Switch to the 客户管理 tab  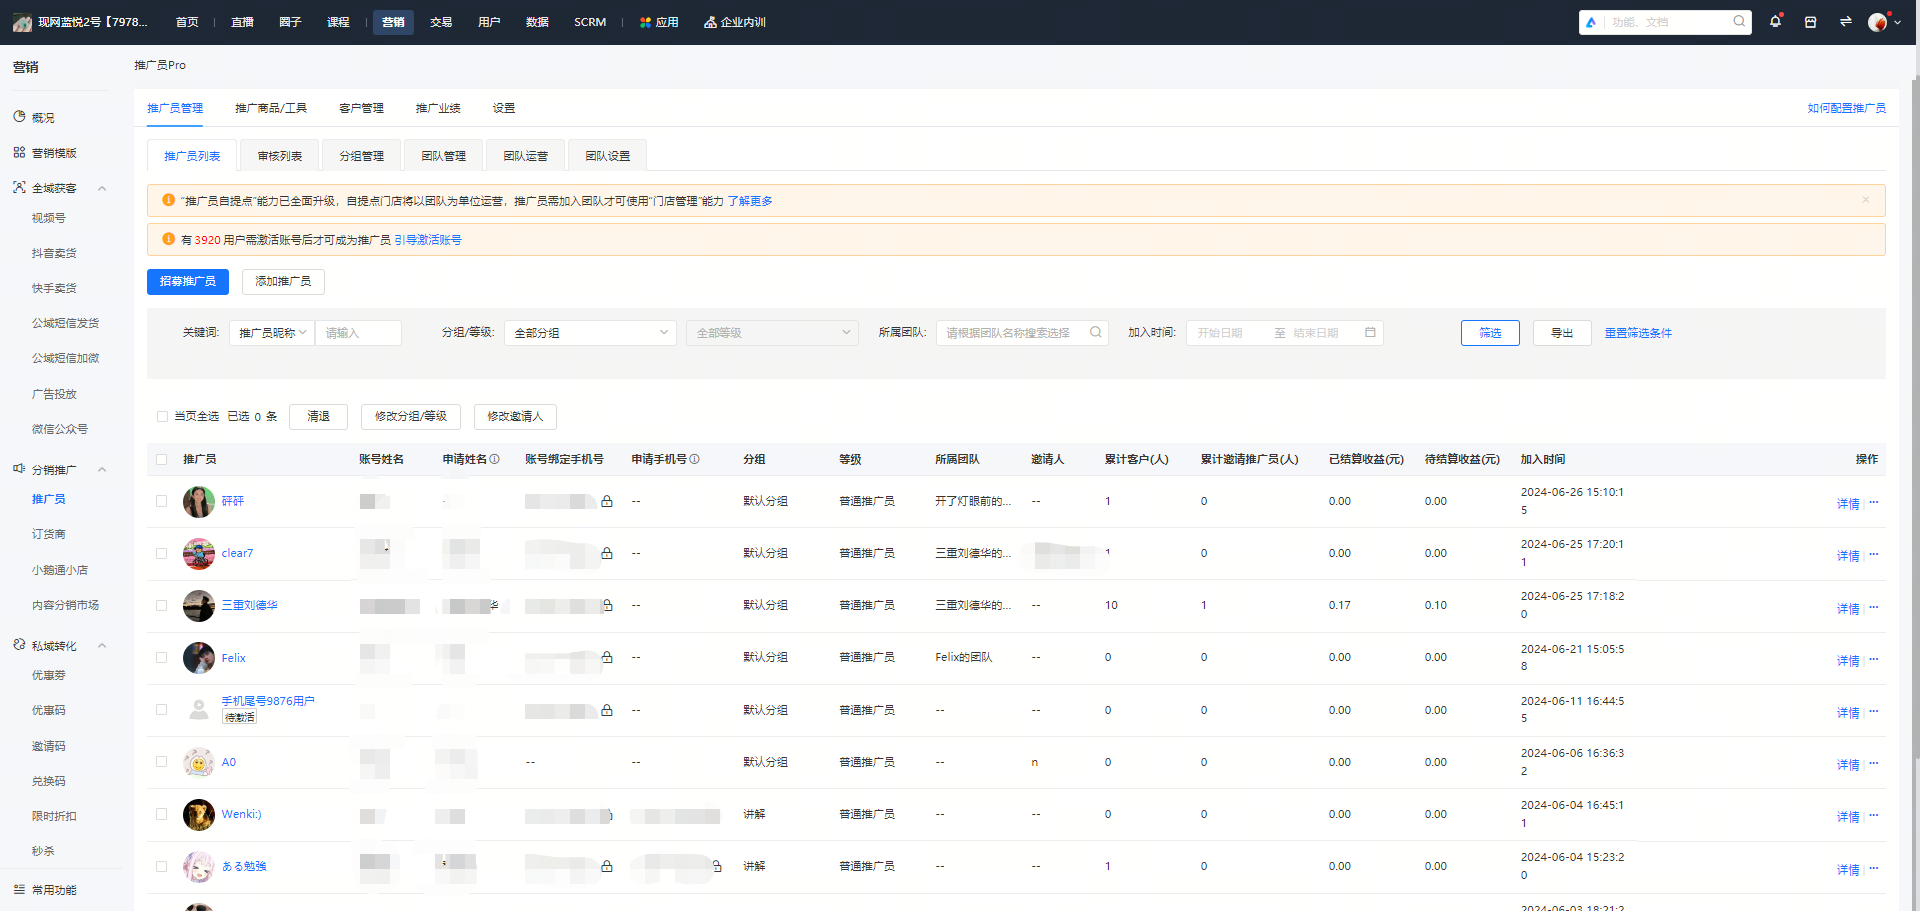pos(361,108)
